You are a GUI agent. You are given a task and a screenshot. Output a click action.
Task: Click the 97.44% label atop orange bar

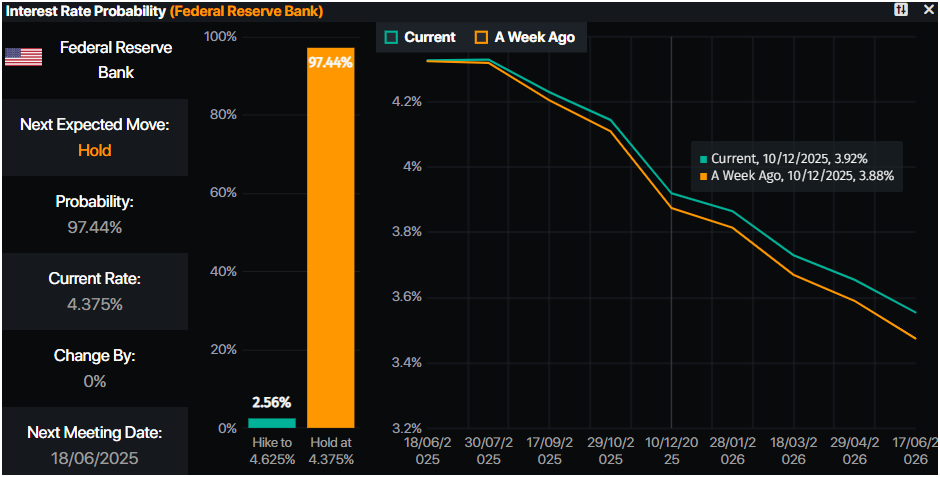[x=330, y=62]
